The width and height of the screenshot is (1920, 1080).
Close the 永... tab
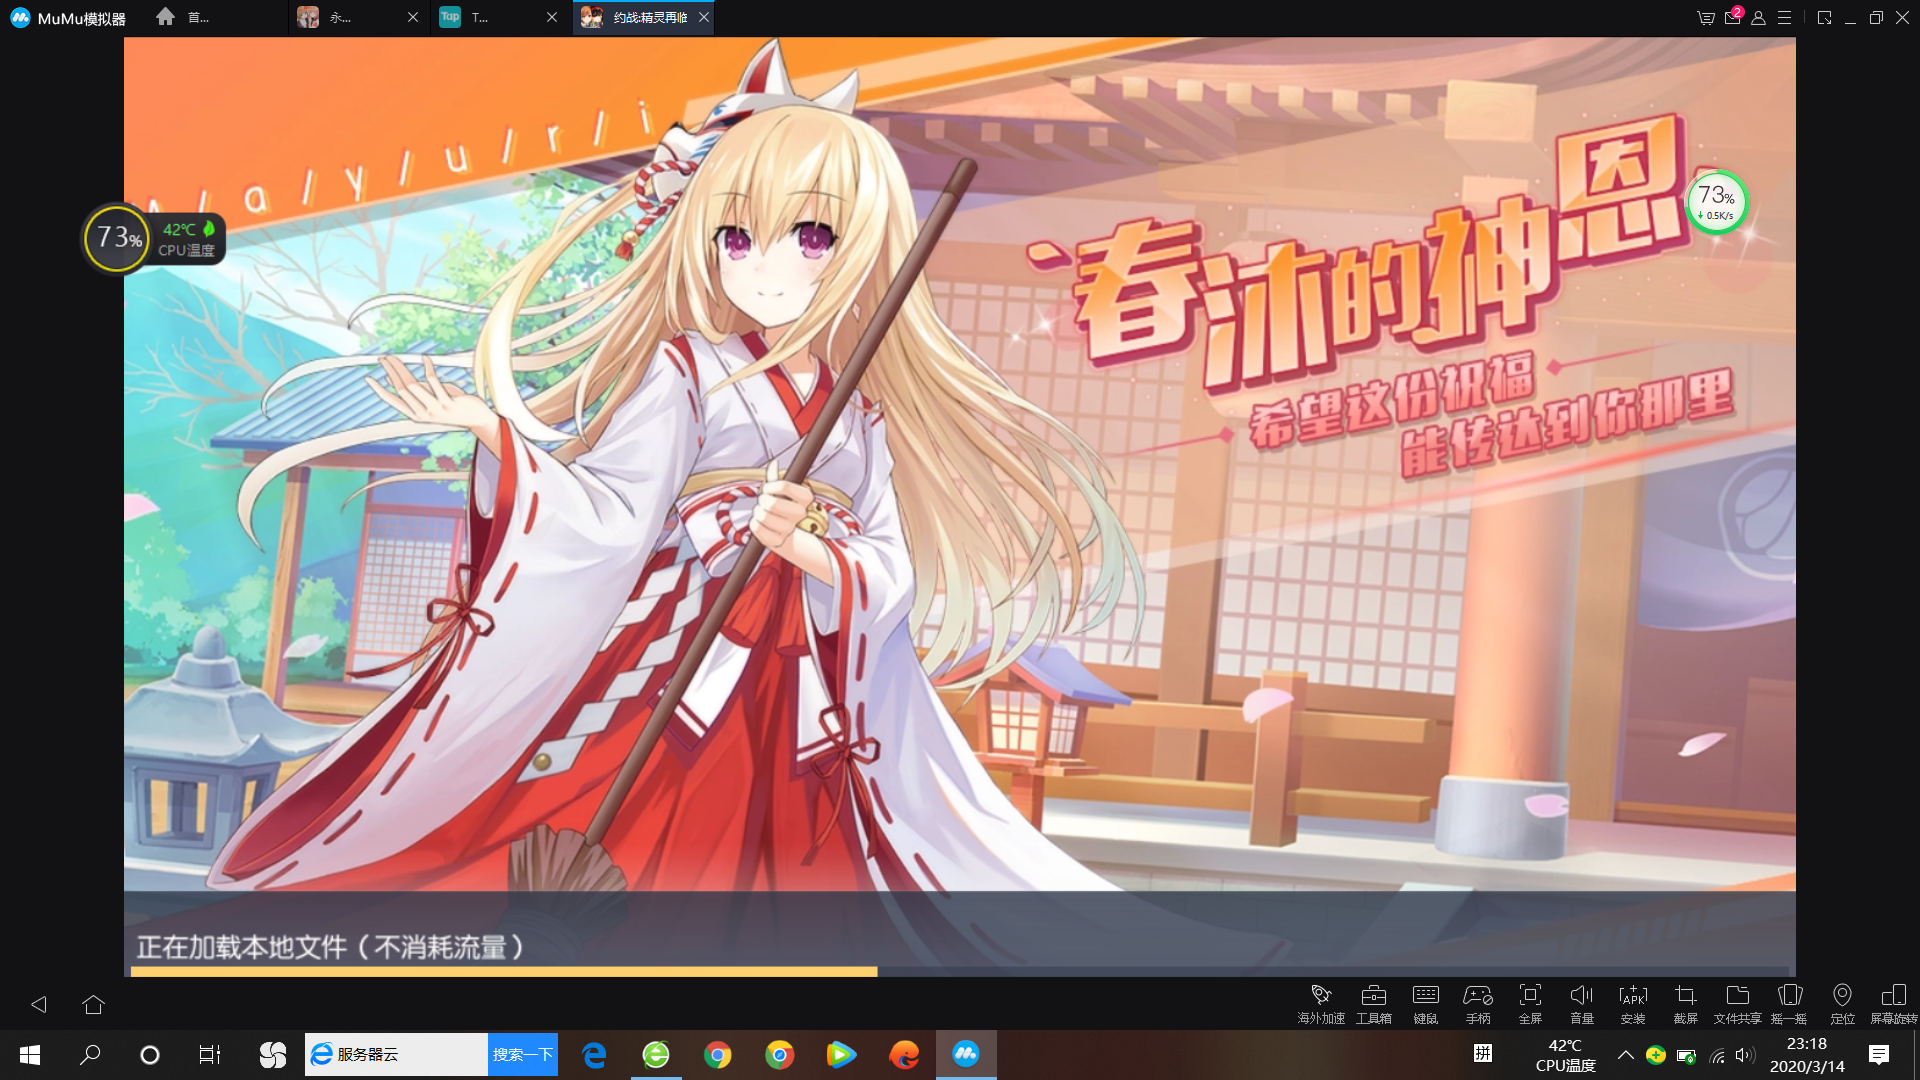413,18
